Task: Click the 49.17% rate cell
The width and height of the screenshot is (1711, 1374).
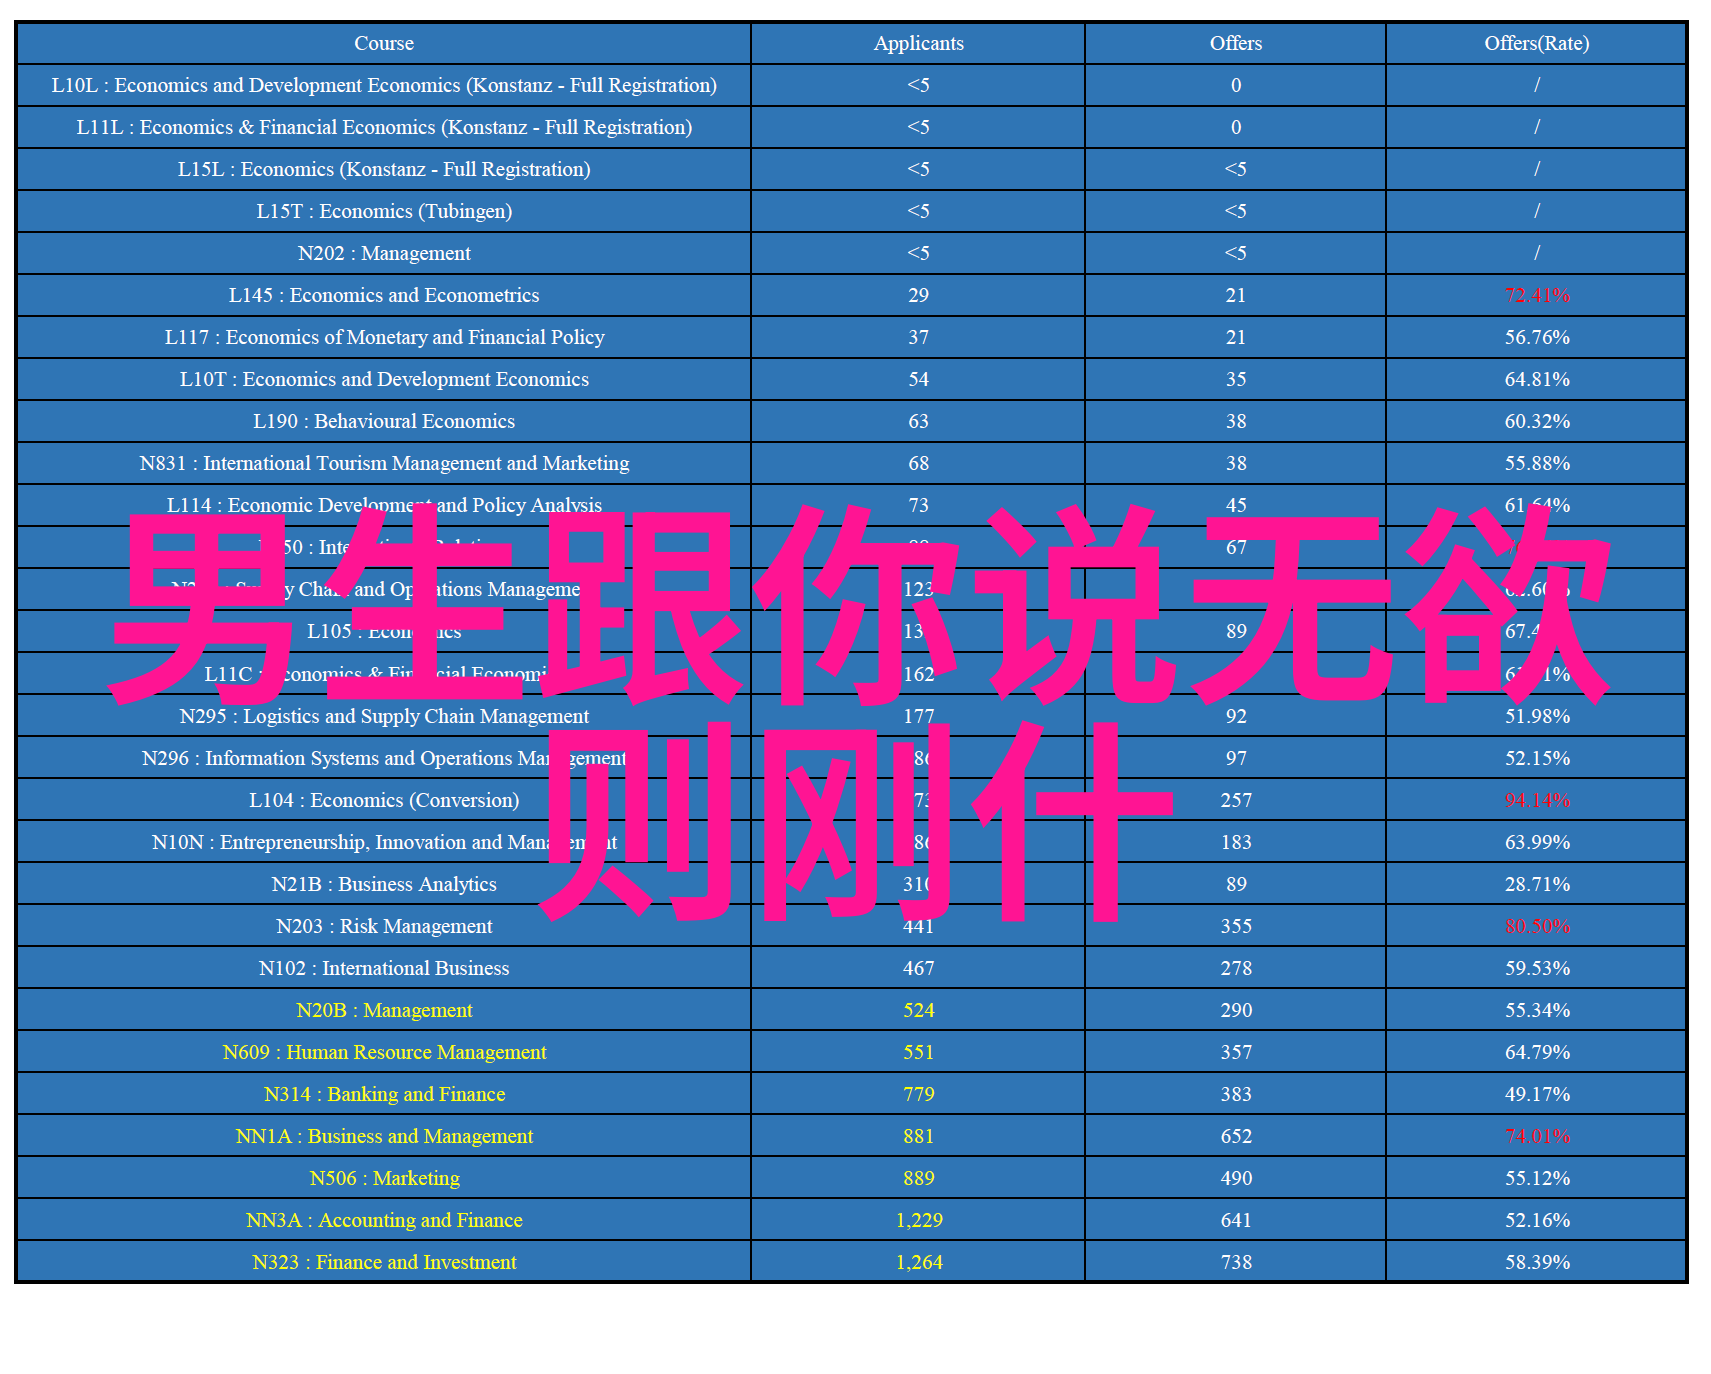Action: pyautogui.click(x=1536, y=1094)
